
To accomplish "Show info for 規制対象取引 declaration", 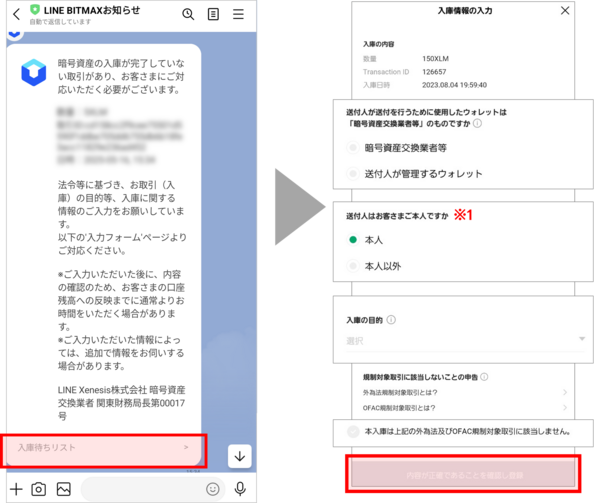I will 484,377.
